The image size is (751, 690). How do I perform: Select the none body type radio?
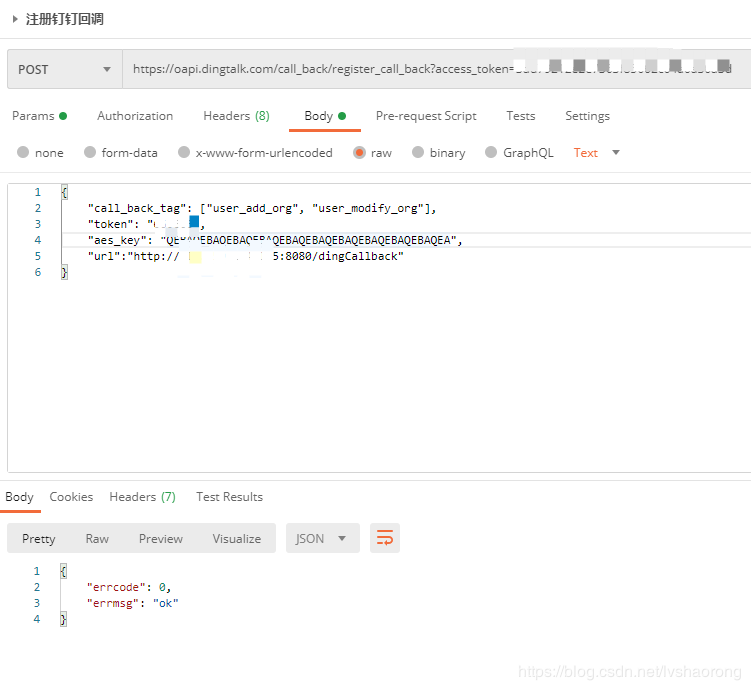tap(23, 152)
